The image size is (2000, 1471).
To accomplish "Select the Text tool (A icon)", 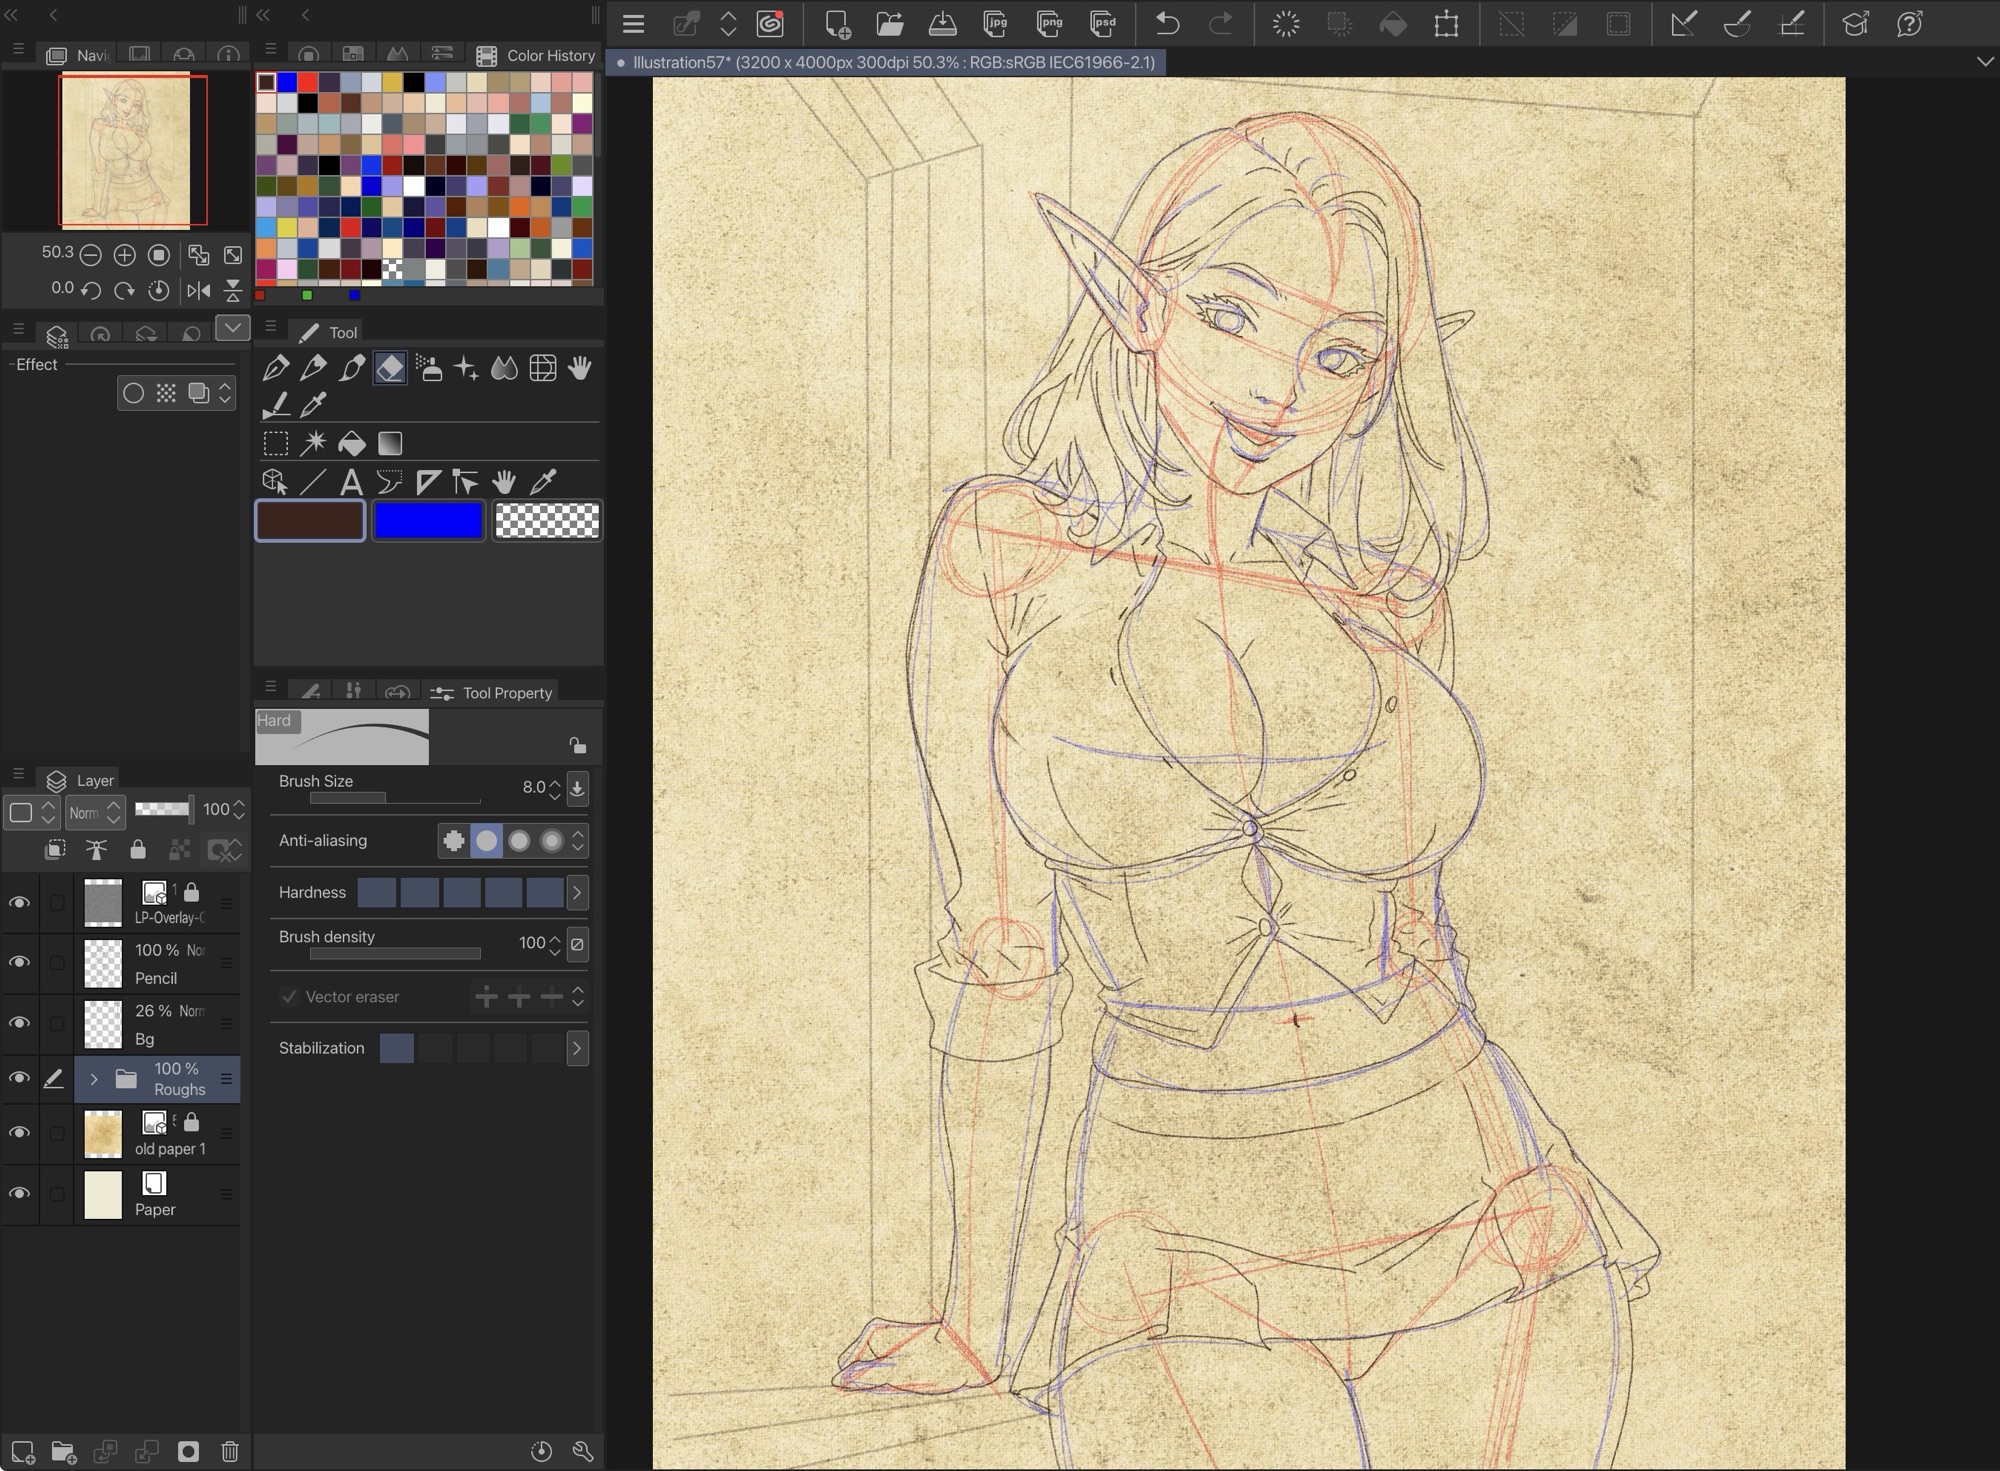I will [351, 483].
